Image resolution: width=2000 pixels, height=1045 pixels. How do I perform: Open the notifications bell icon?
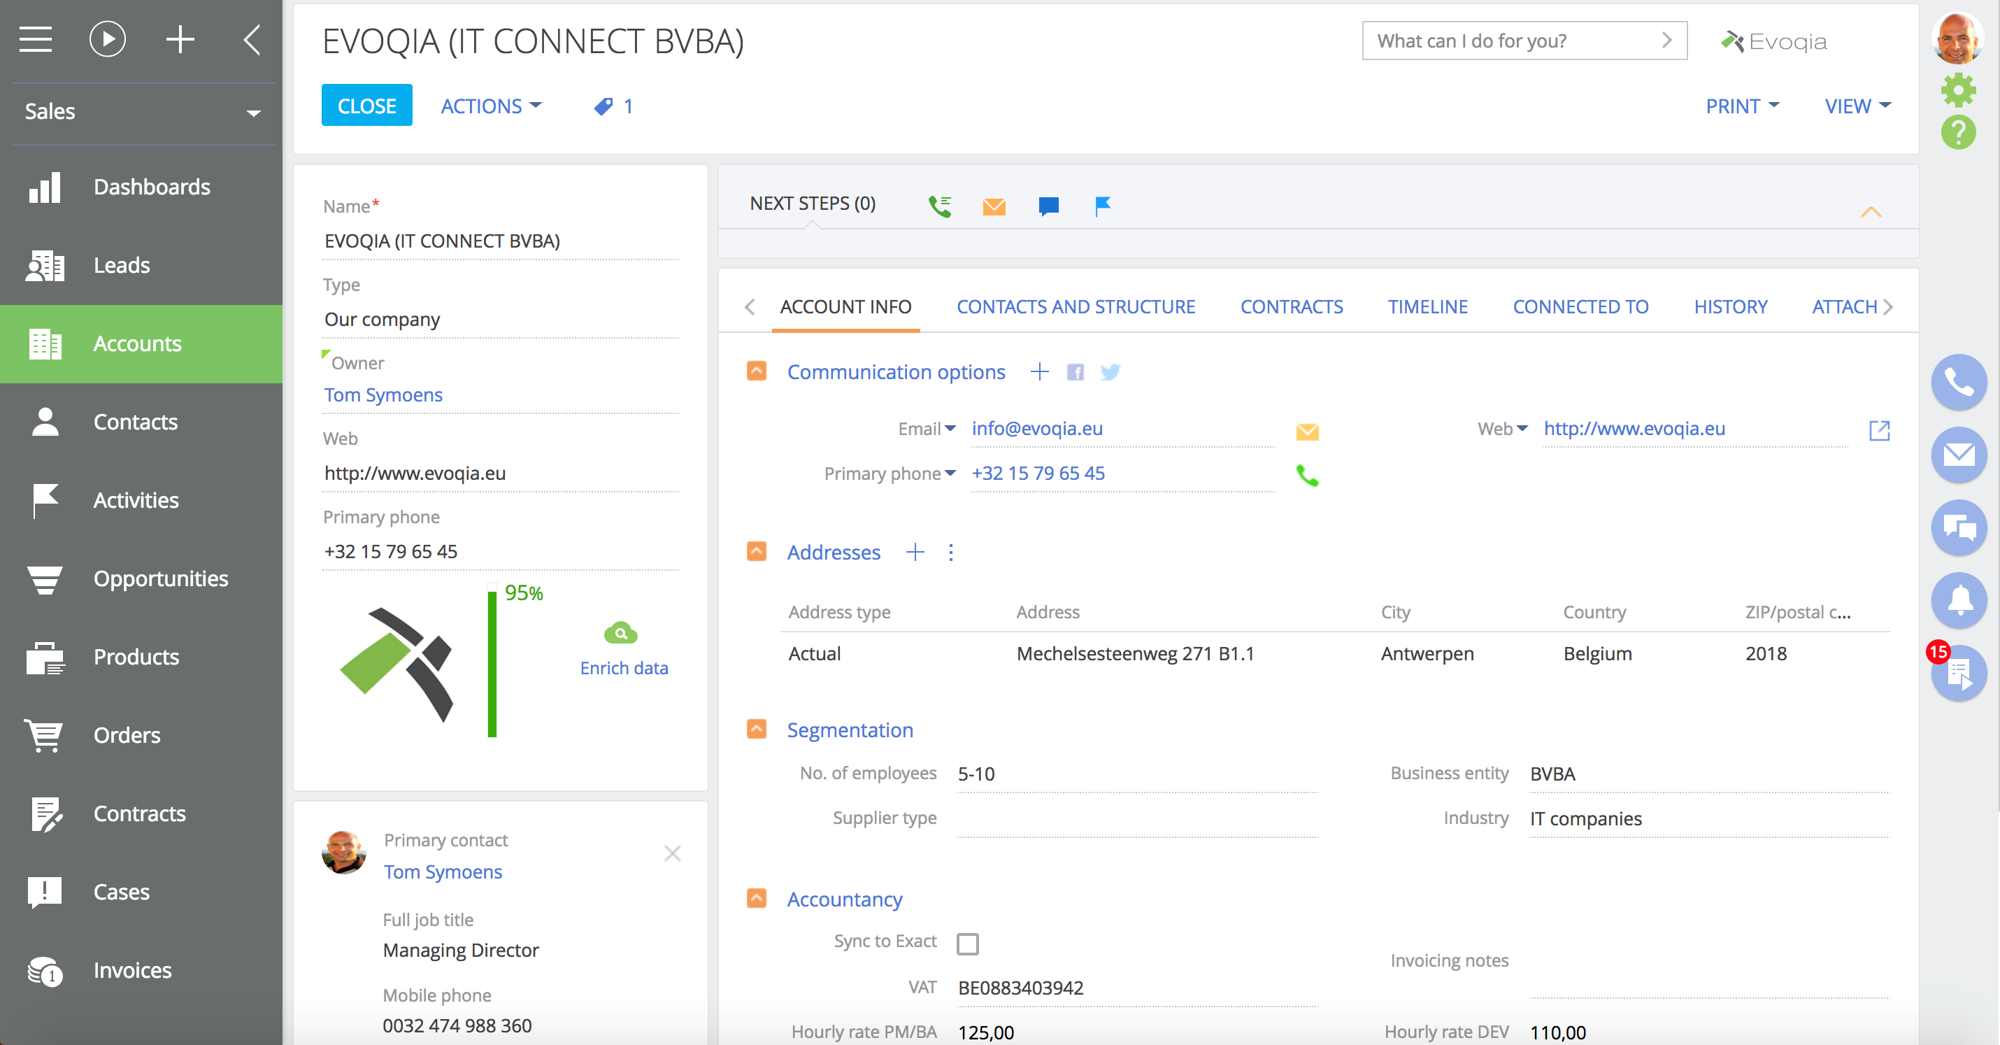(x=1958, y=601)
